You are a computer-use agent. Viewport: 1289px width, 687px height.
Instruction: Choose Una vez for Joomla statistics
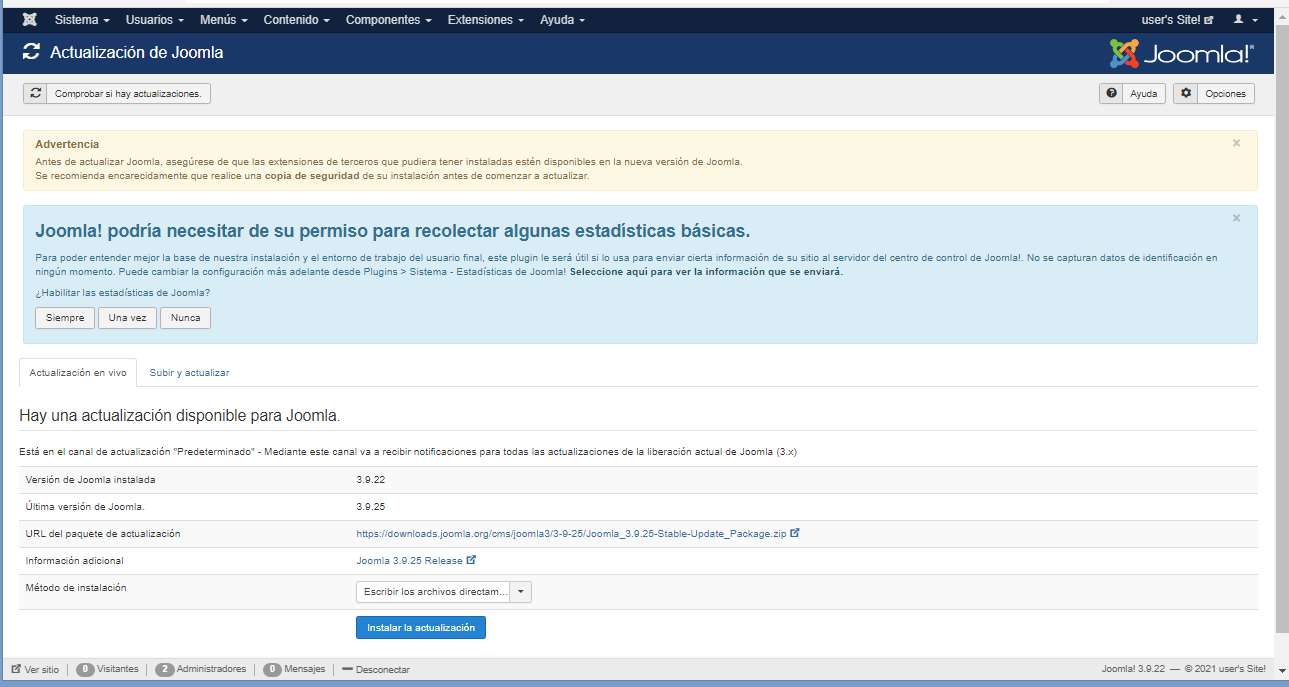[127, 318]
